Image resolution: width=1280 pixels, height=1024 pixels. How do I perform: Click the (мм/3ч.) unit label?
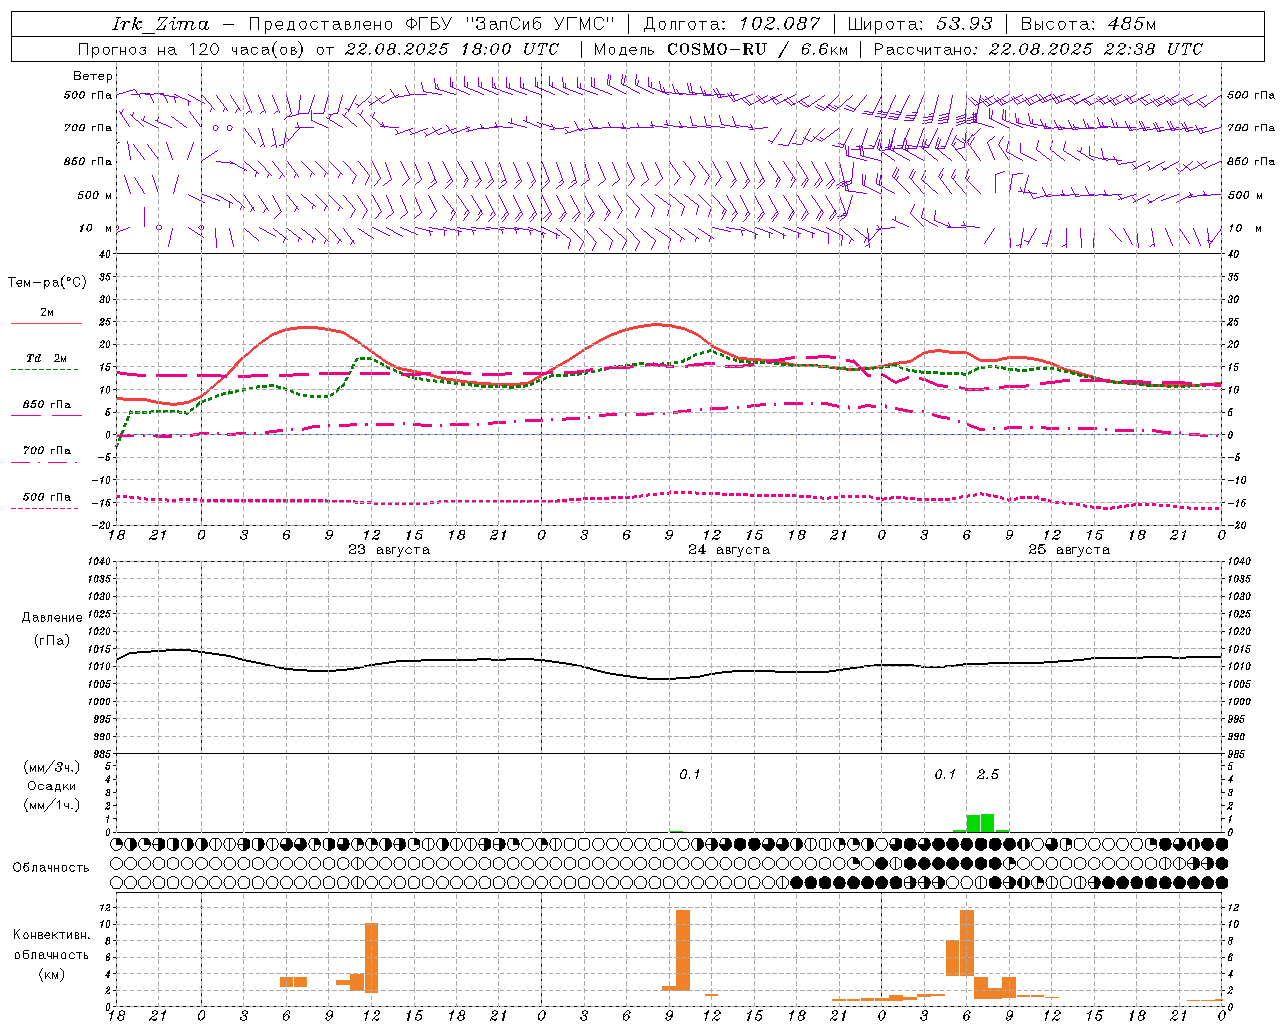click(x=52, y=767)
